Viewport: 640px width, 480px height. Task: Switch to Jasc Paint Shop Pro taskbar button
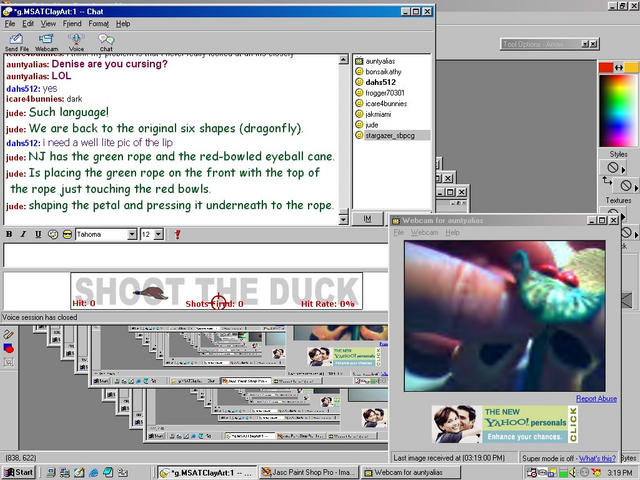click(x=309, y=472)
